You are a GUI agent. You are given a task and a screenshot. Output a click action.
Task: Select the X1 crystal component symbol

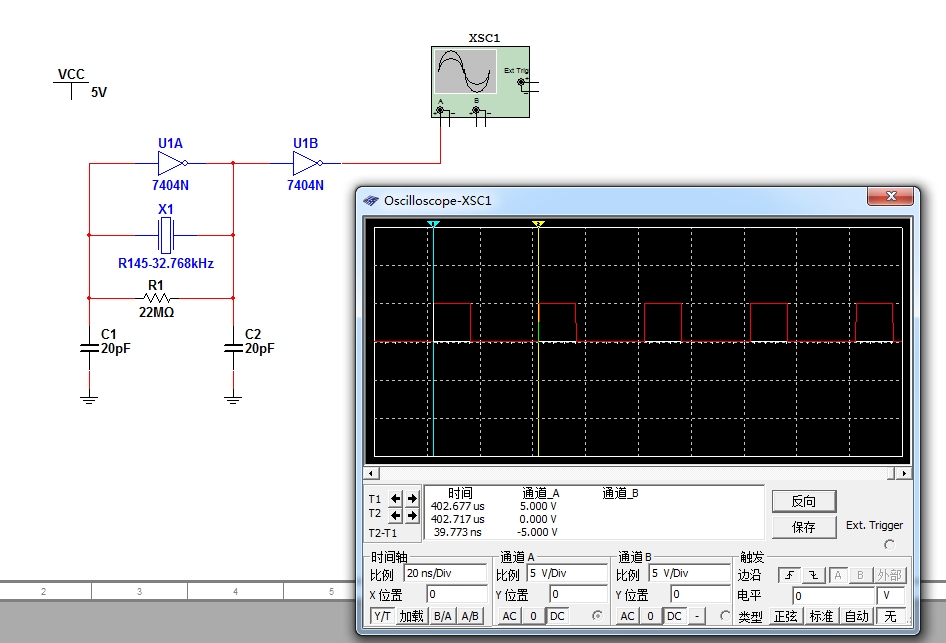click(x=166, y=237)
